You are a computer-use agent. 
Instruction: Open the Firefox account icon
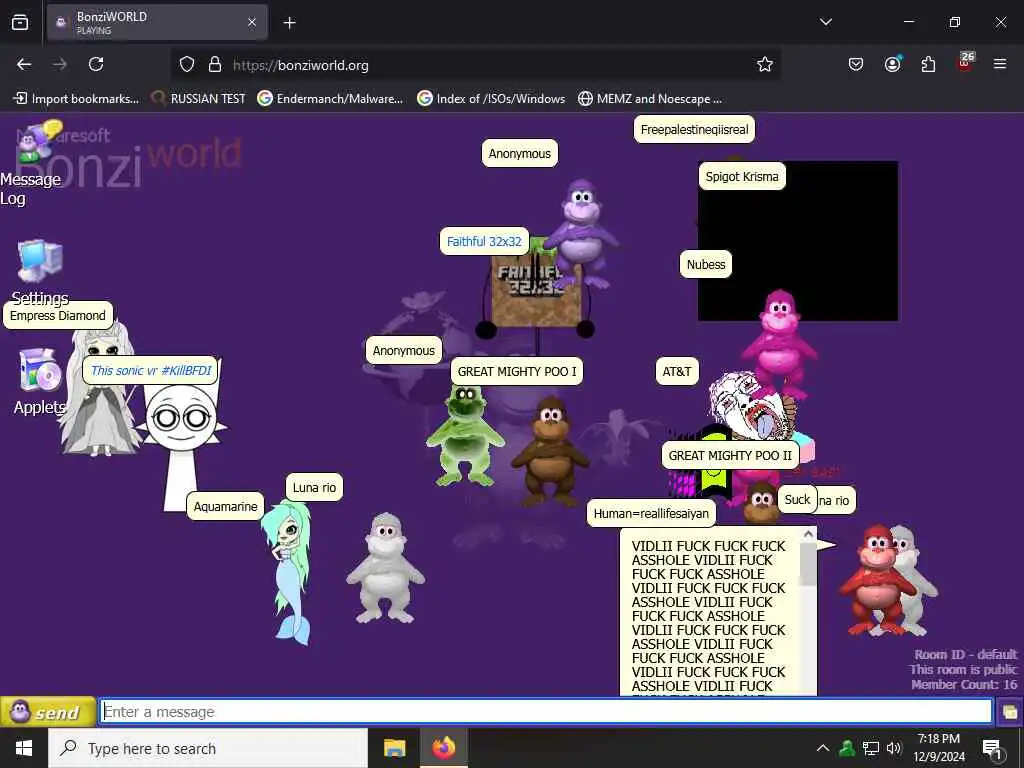click(x=892, y=64)
